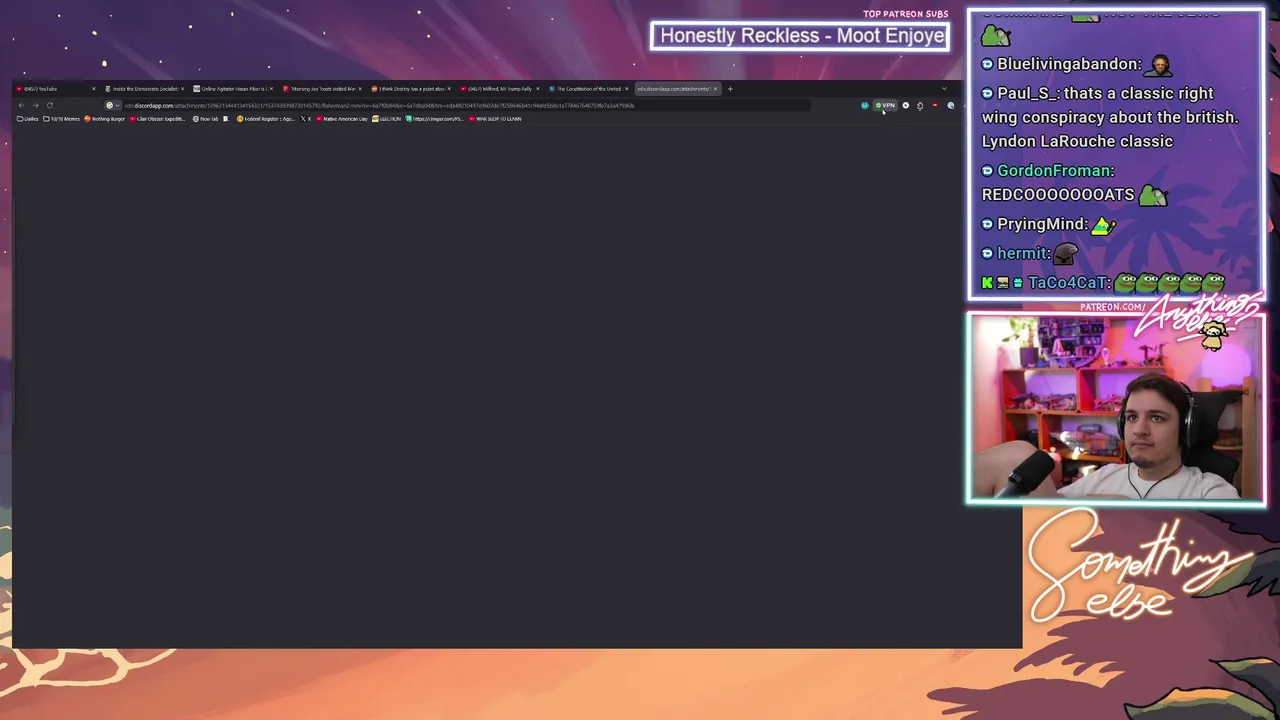
Task: Go back with the browser back arrow
Action: pyautogui.click(x=21, y=105)
